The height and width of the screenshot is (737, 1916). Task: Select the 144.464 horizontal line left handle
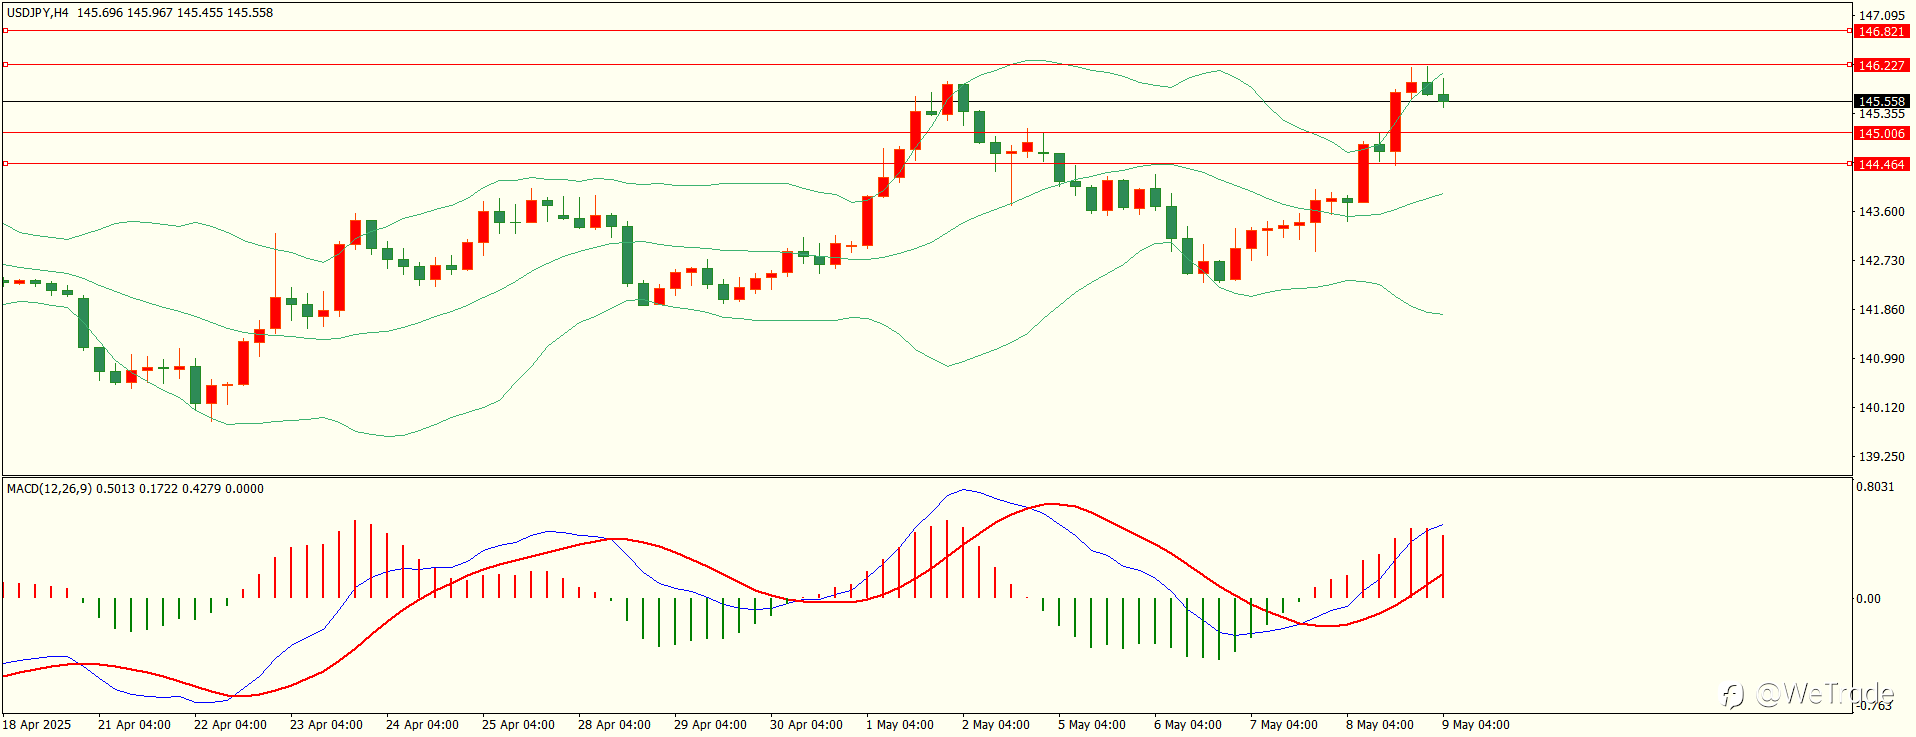tap(5, 164)
